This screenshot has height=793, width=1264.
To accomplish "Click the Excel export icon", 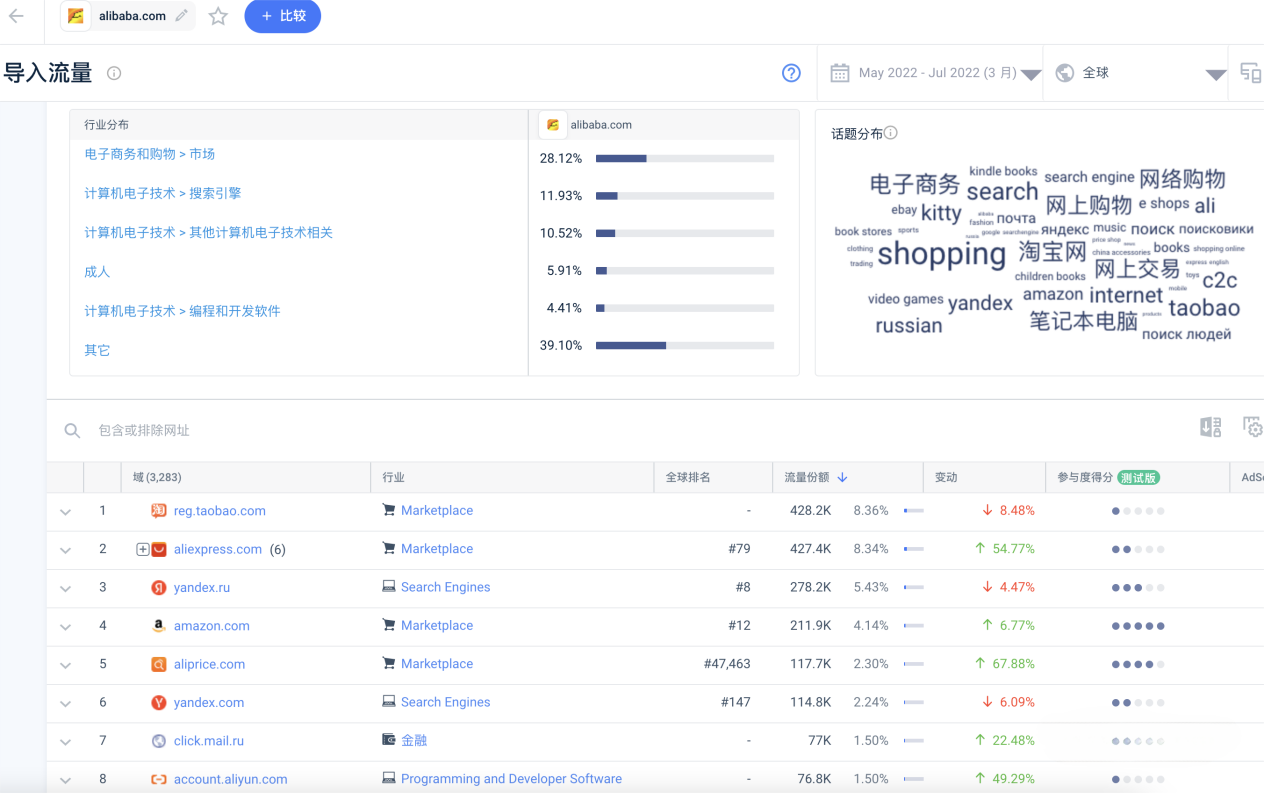I will click(1210, 428).
